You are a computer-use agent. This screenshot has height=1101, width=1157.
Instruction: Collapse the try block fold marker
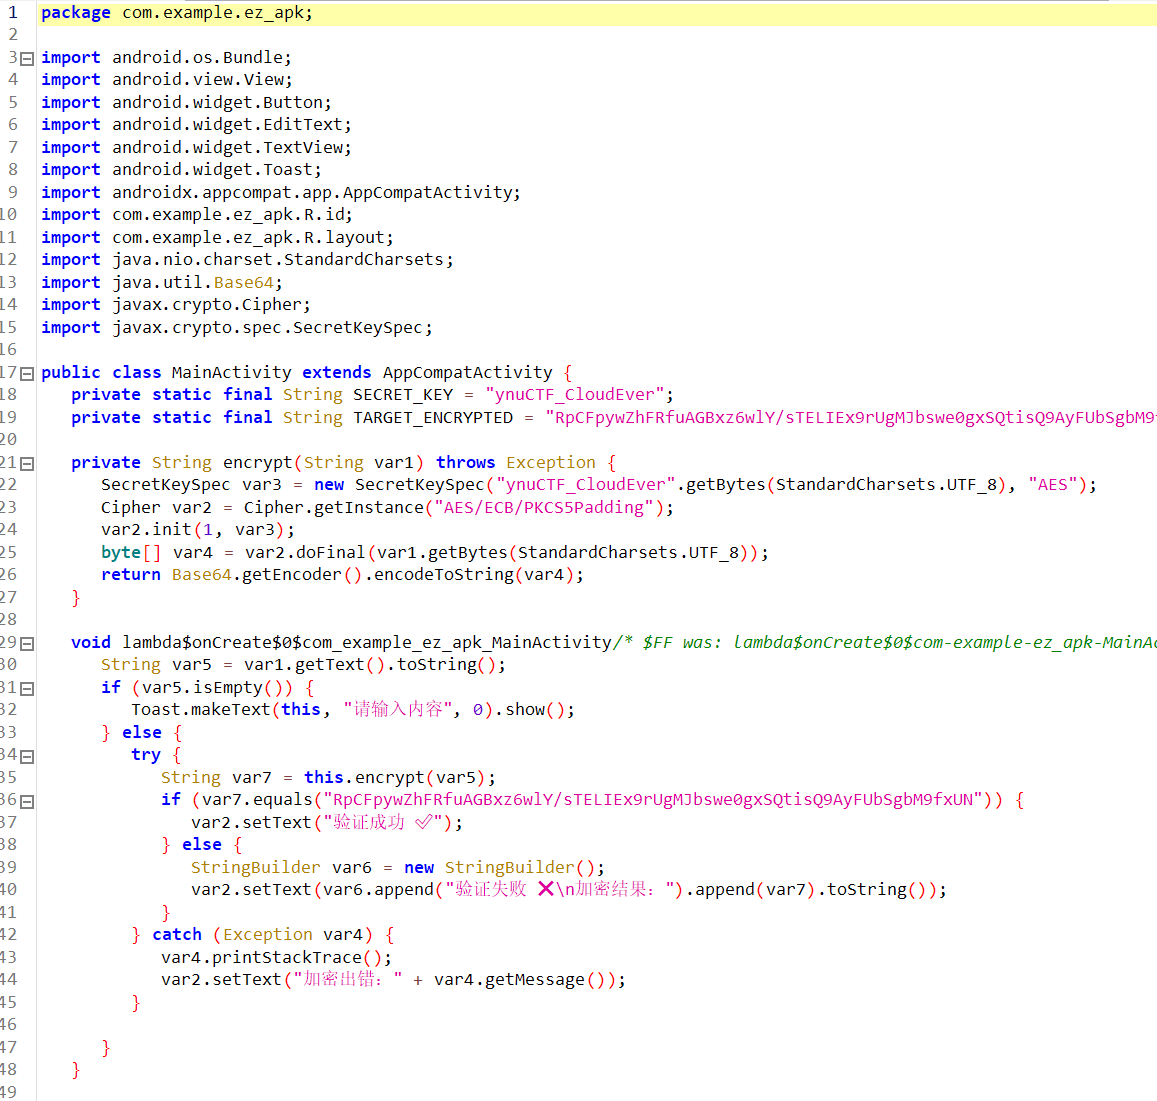point(27,757)
